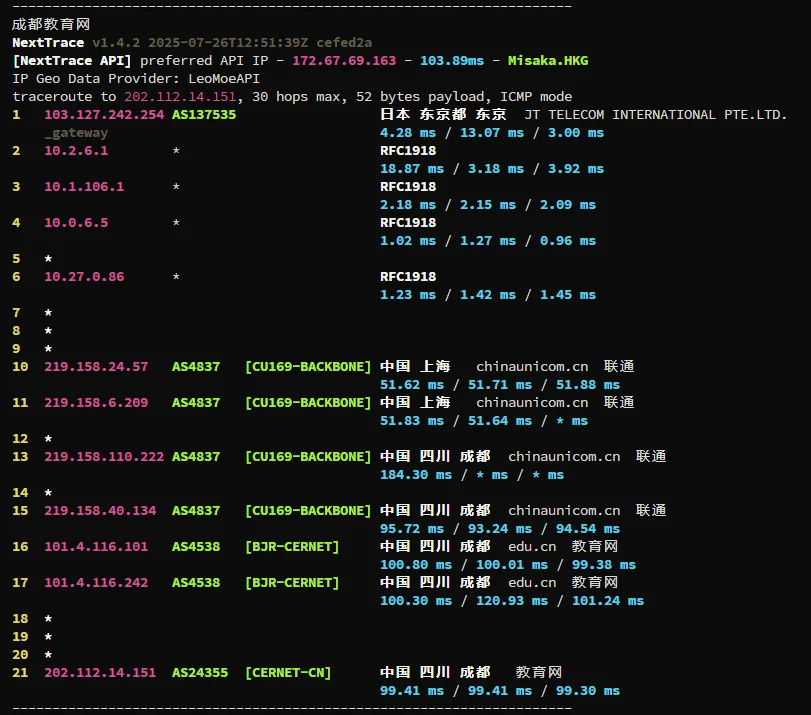Click hop 10 IP 219.158.24.57
The width and height of the screenshot is (811, 715).
click(x=96, y=366)
